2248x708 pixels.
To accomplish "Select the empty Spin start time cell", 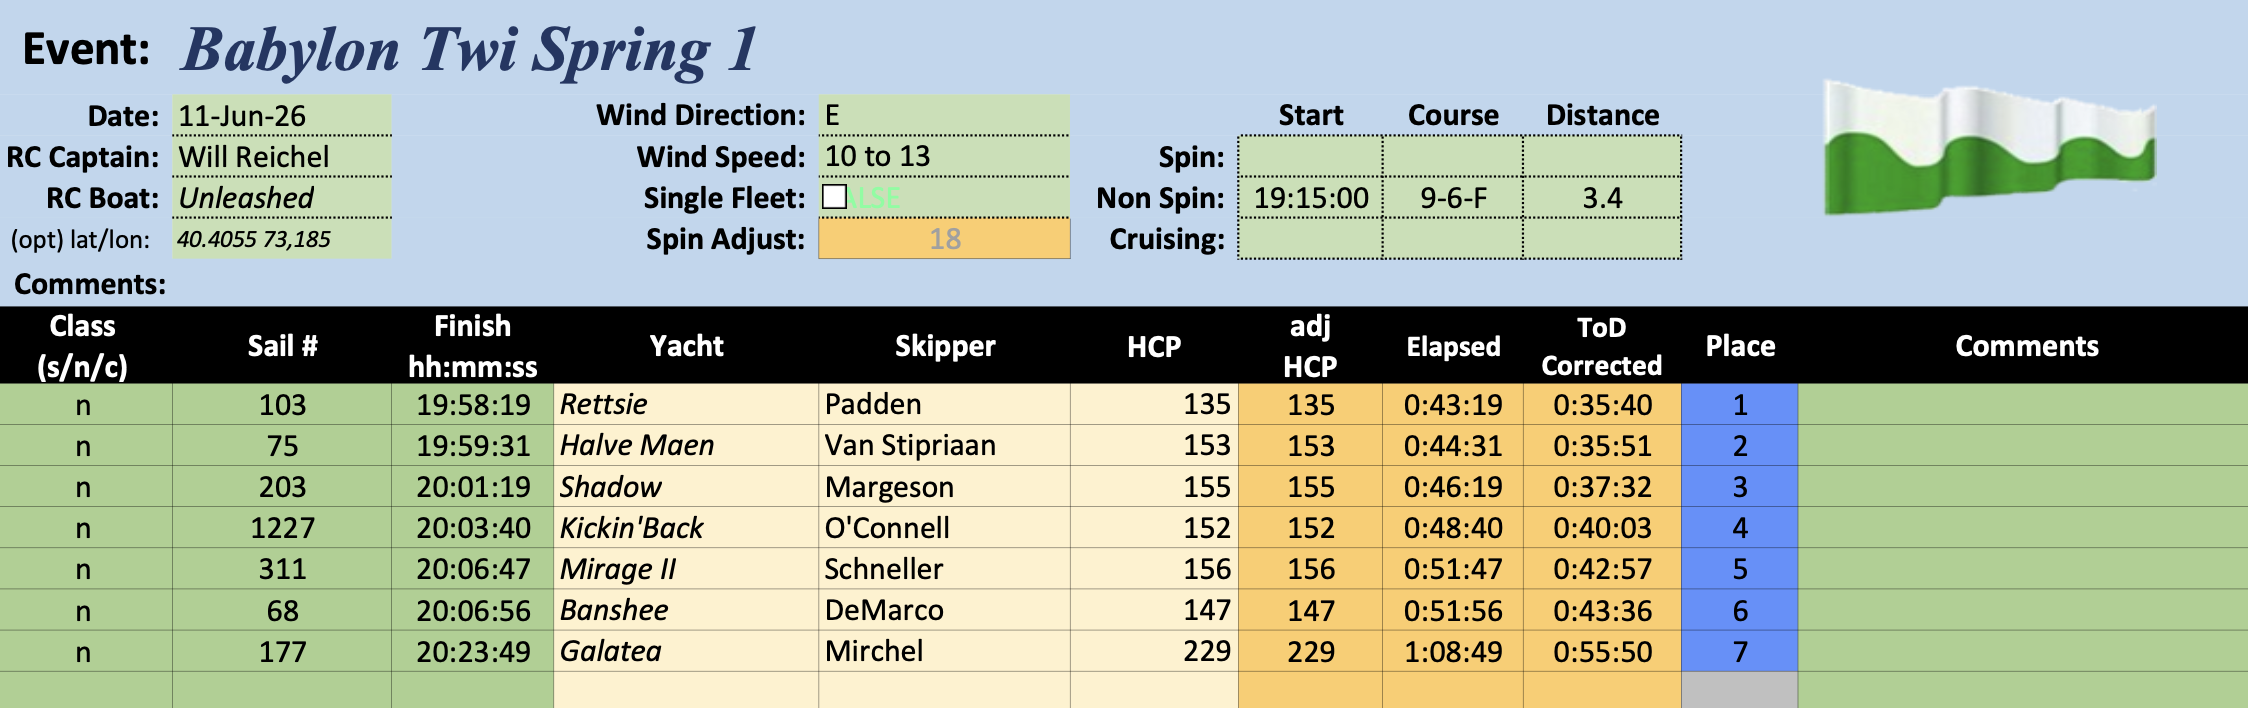I will point(1311,157).
